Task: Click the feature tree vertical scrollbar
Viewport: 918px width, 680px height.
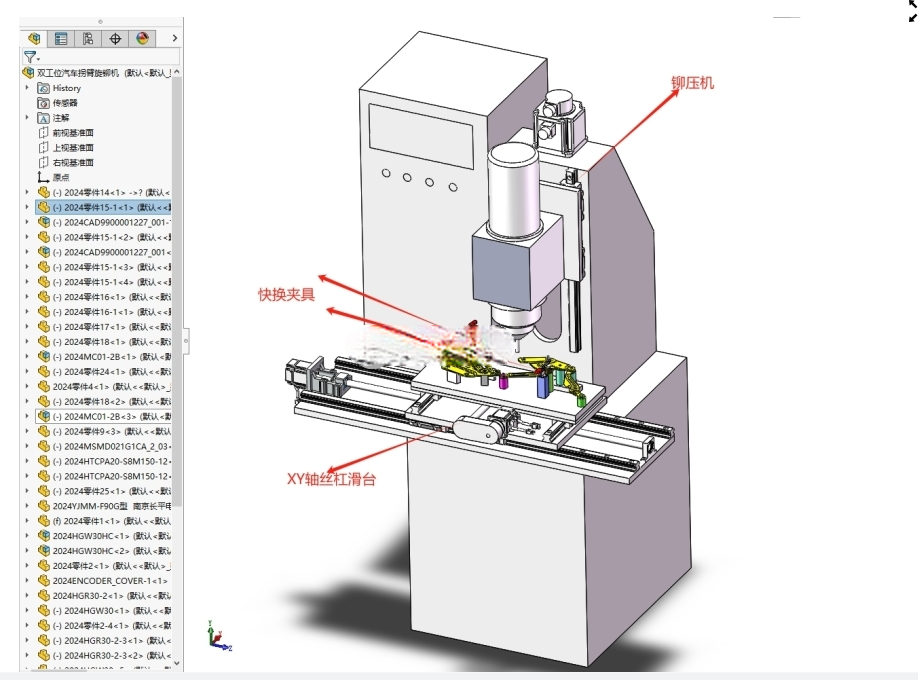Action: (x=177, y=293)
